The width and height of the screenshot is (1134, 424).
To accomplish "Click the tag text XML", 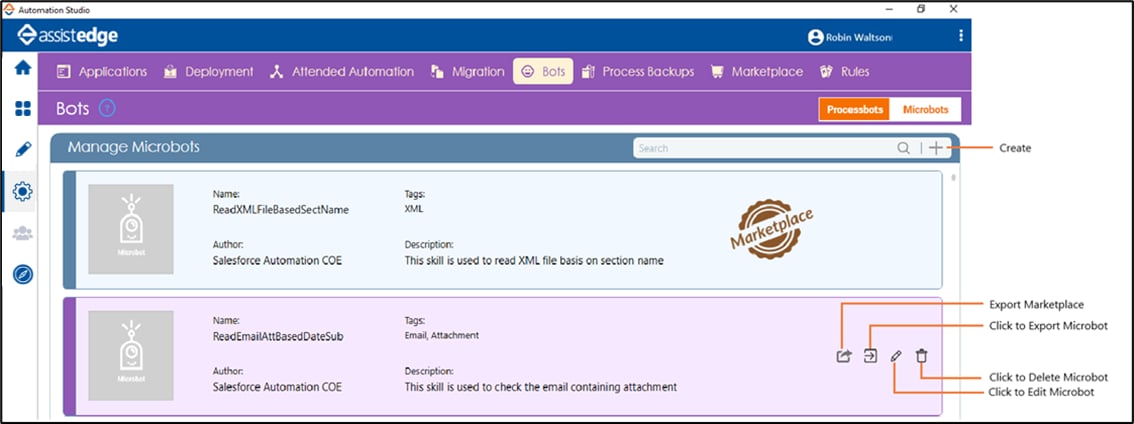I will click(x=413, y=209).
